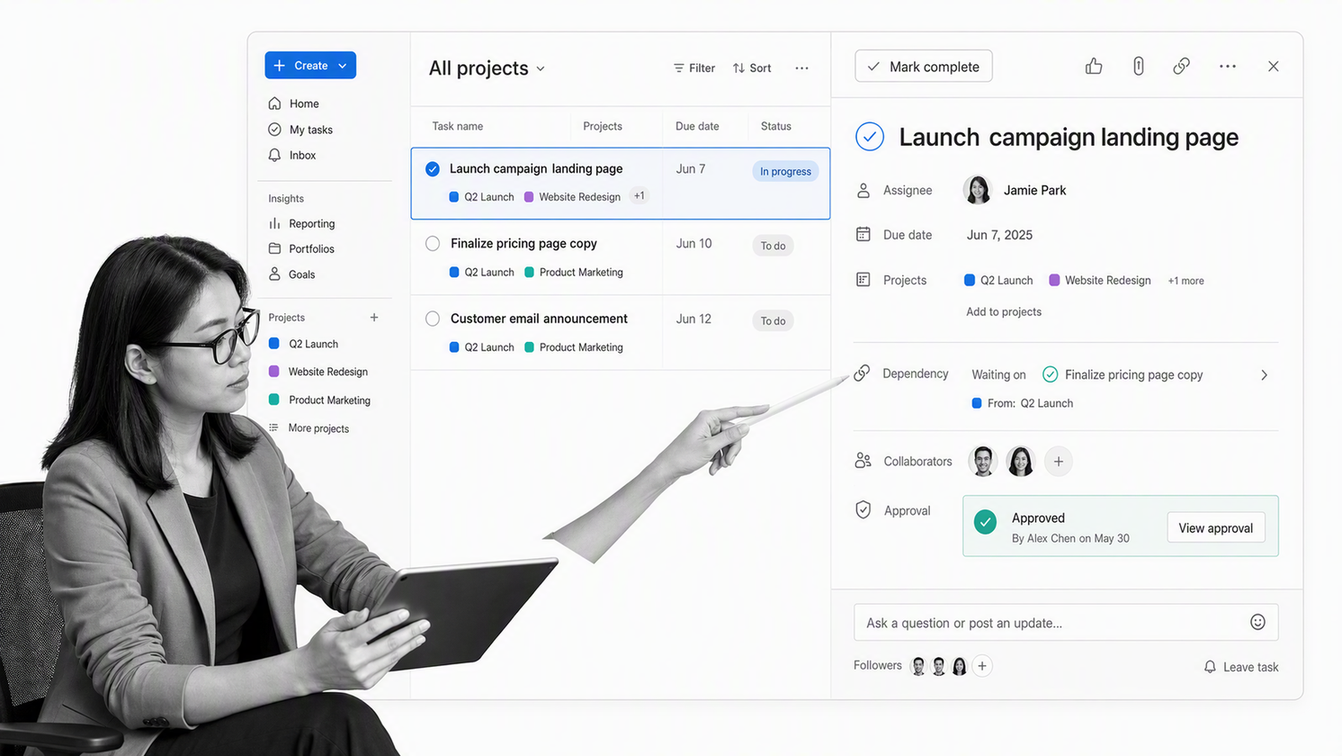Screen dimensions: 1342x756
Task: Check off Customer email announcement task
Action: point(432,318)
